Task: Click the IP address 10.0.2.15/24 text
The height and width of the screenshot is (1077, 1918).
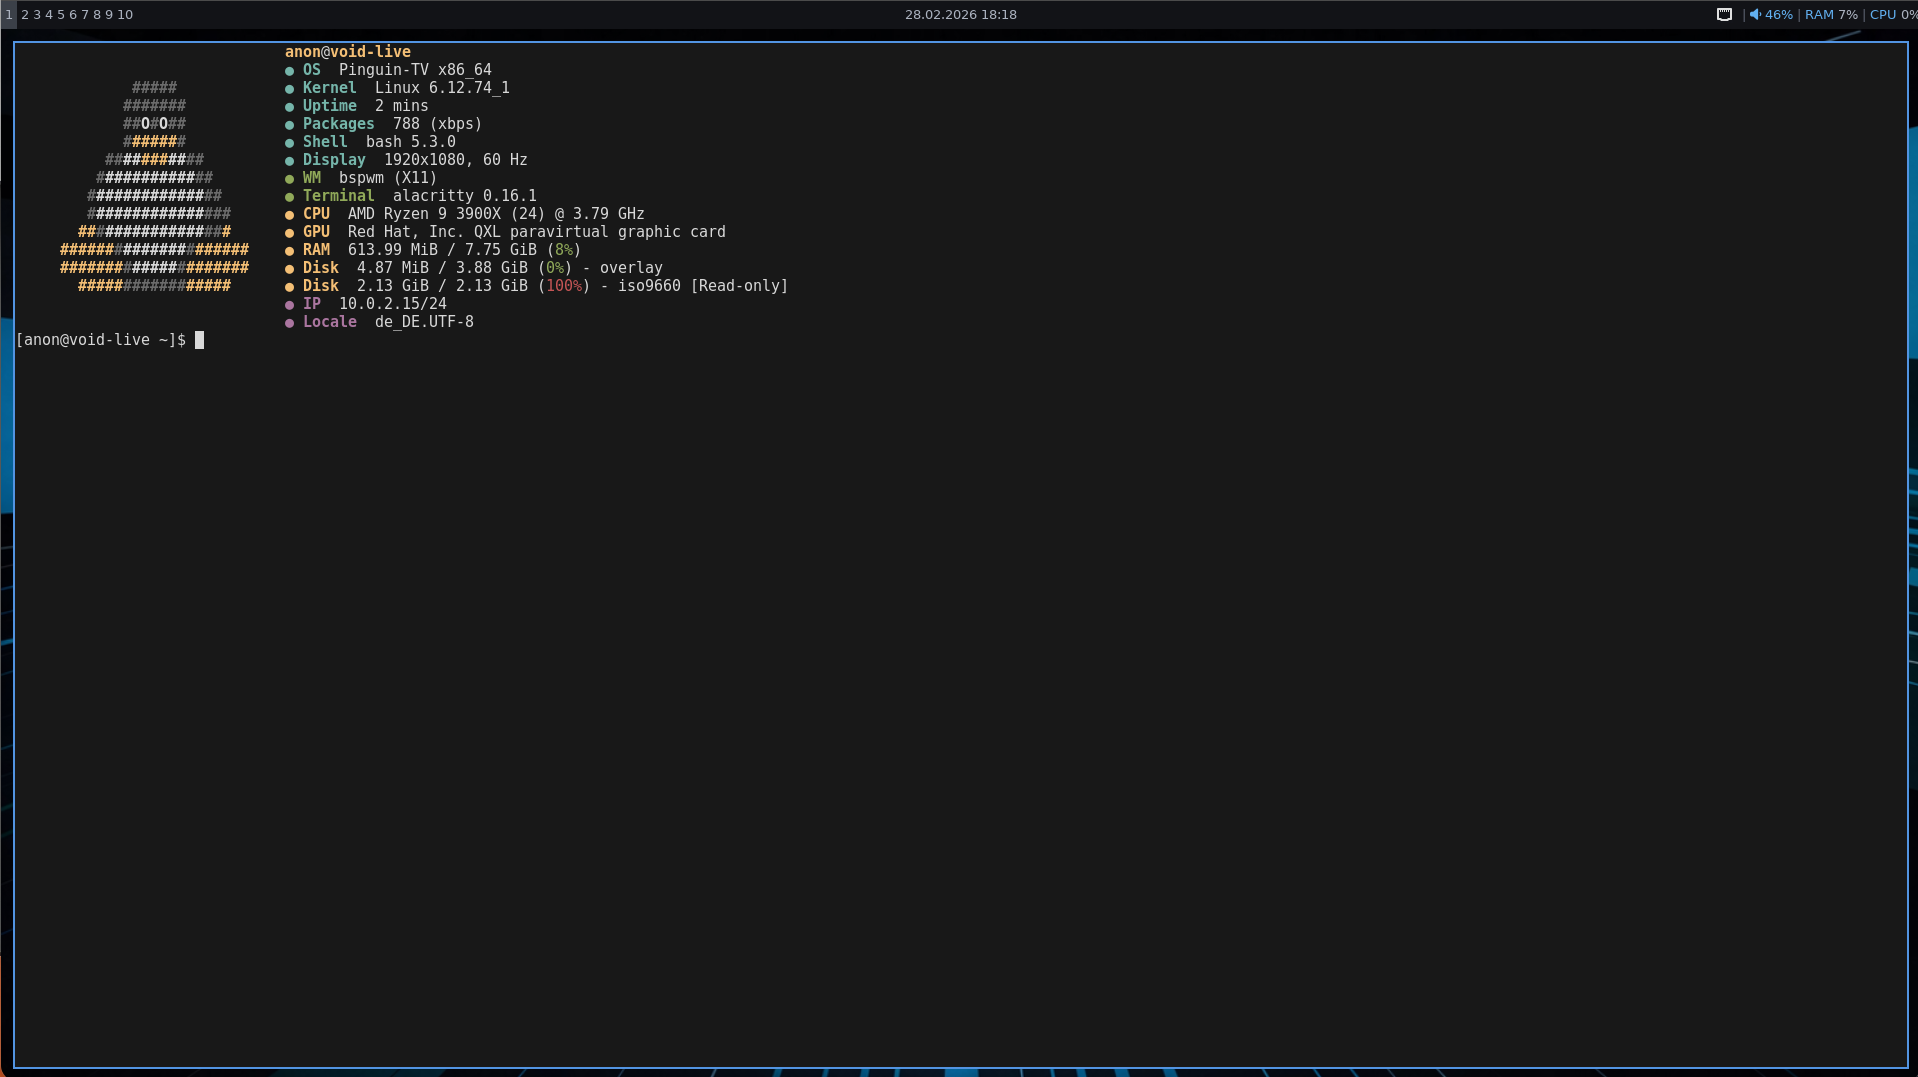Action: tap(392, 304)
